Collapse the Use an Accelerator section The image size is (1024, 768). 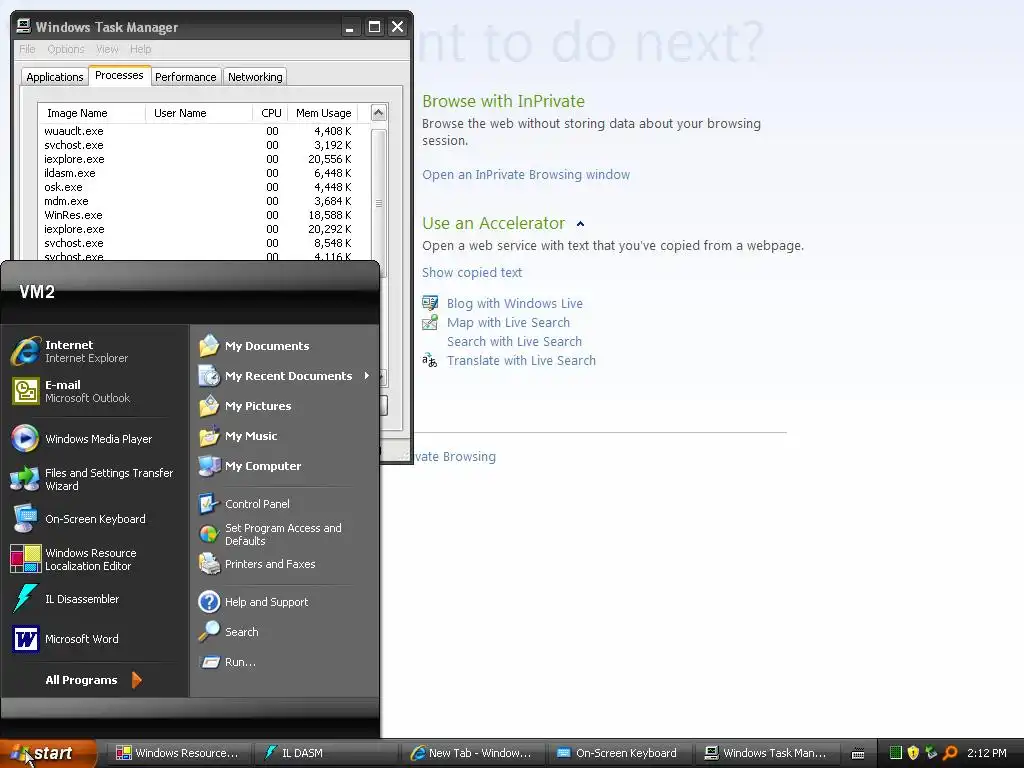click(x=581, y=224)
